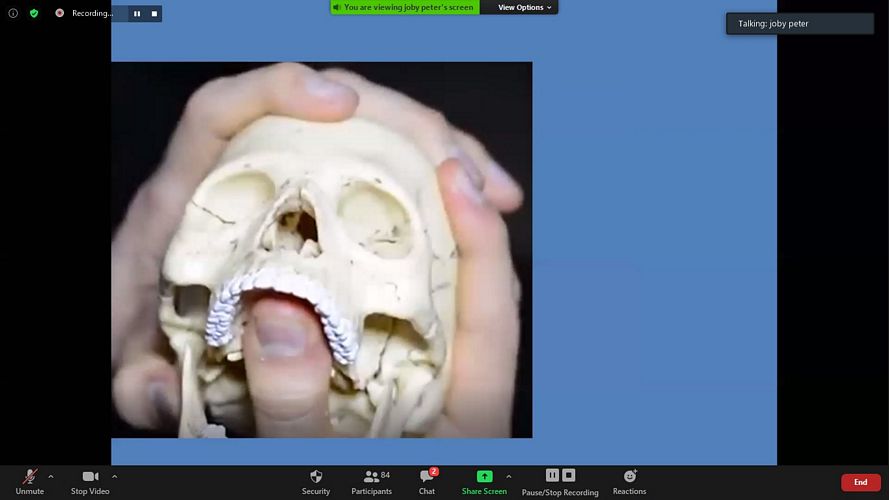Open the View Options dropdown
Image resolution: width=889 pixels, height=500 pixels.
click(x=524, y=7)
